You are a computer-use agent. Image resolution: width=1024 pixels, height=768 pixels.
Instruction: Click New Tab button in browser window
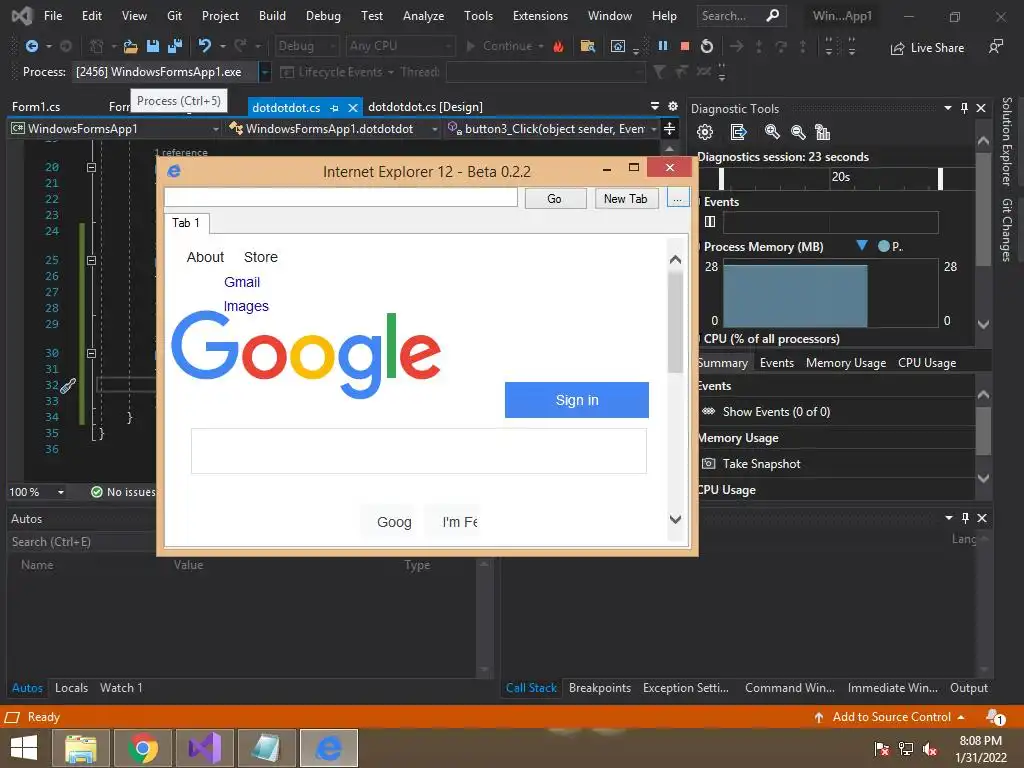(626, 199)
